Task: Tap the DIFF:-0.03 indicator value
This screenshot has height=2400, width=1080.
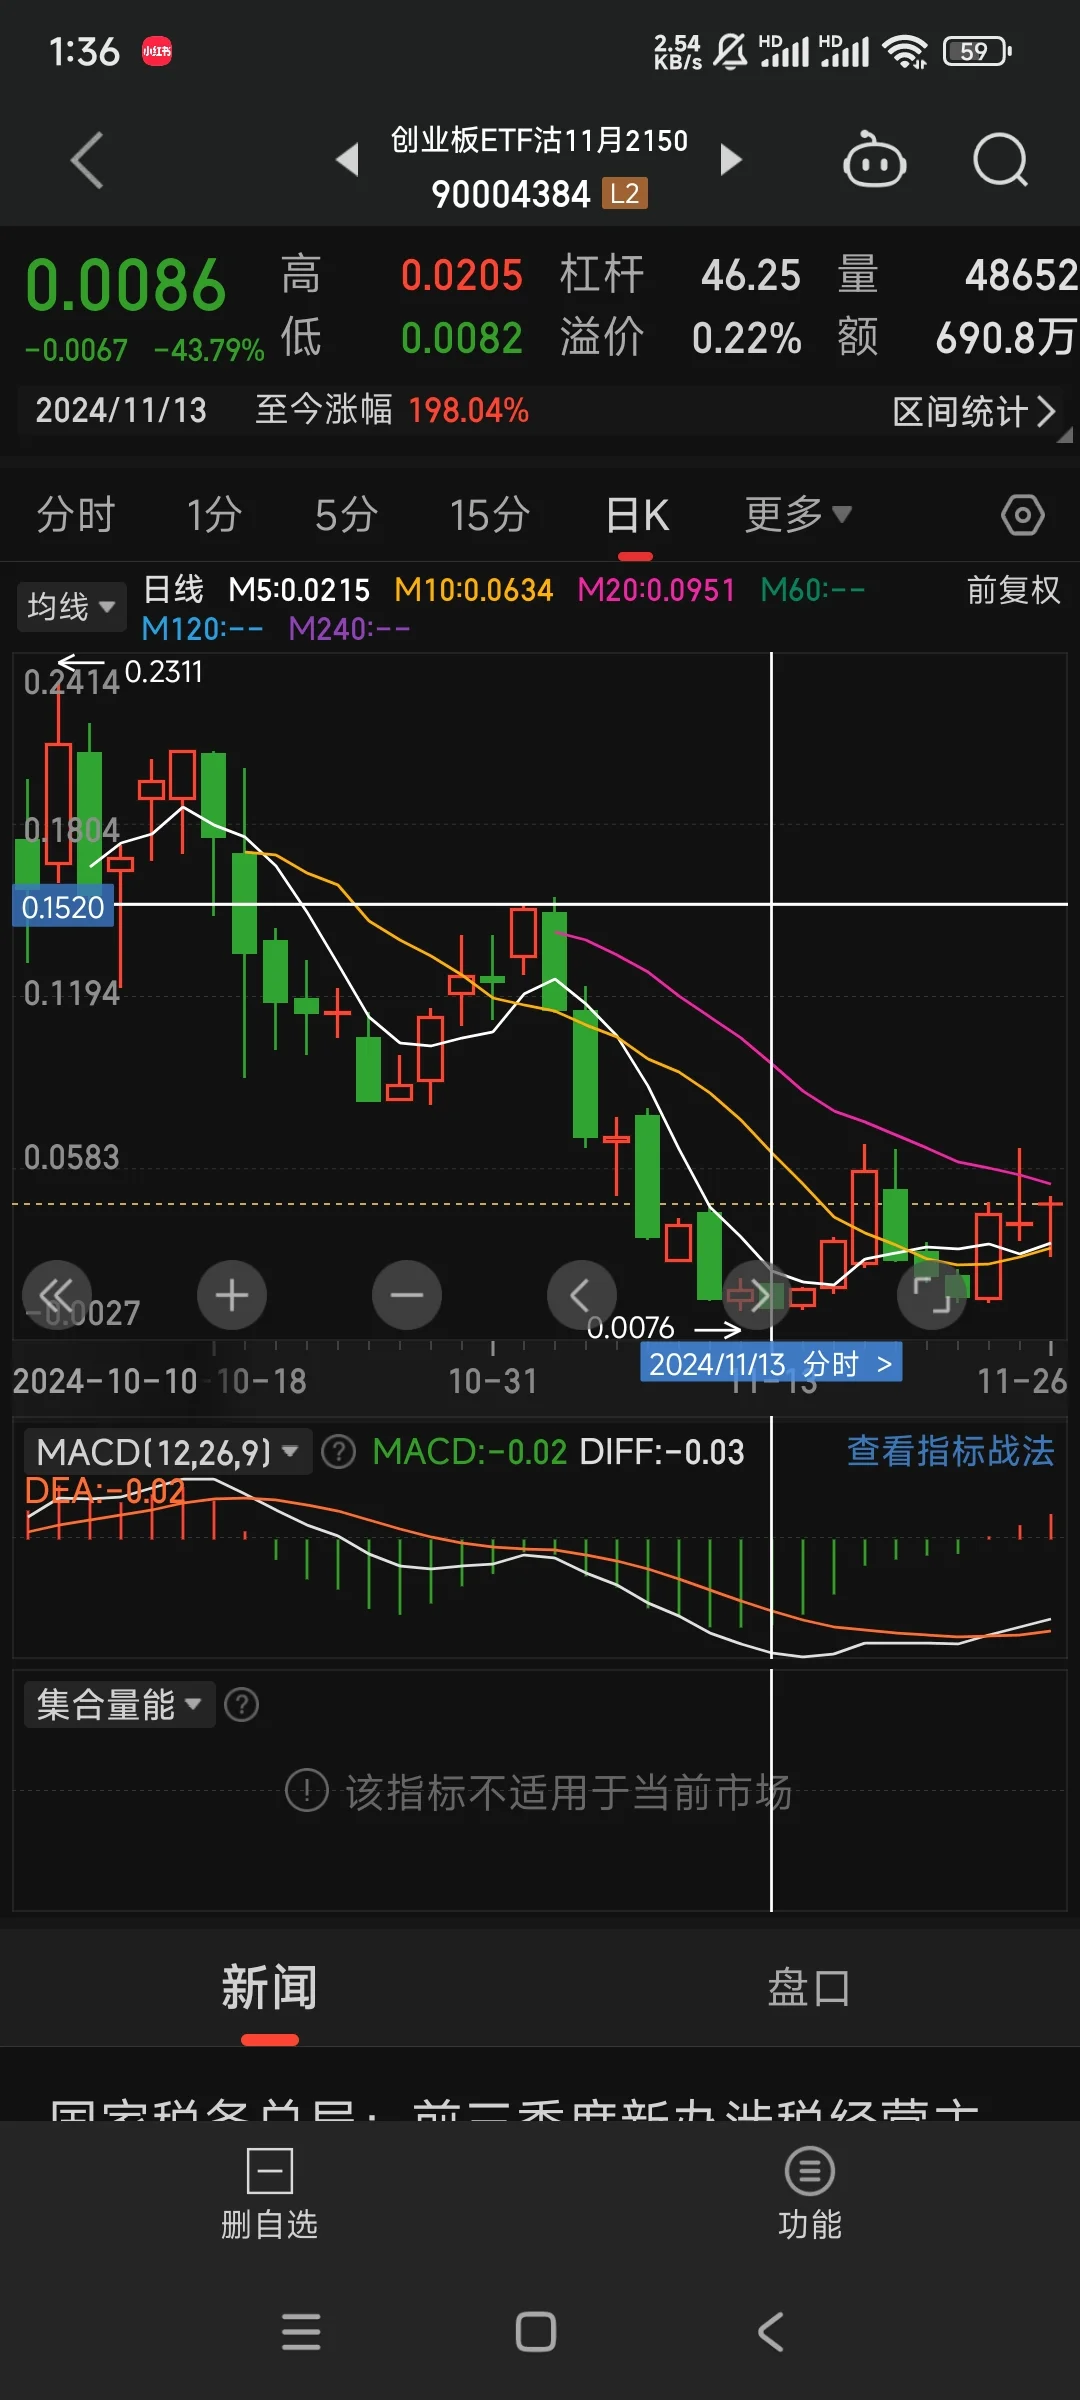Action: point(662,1451)
